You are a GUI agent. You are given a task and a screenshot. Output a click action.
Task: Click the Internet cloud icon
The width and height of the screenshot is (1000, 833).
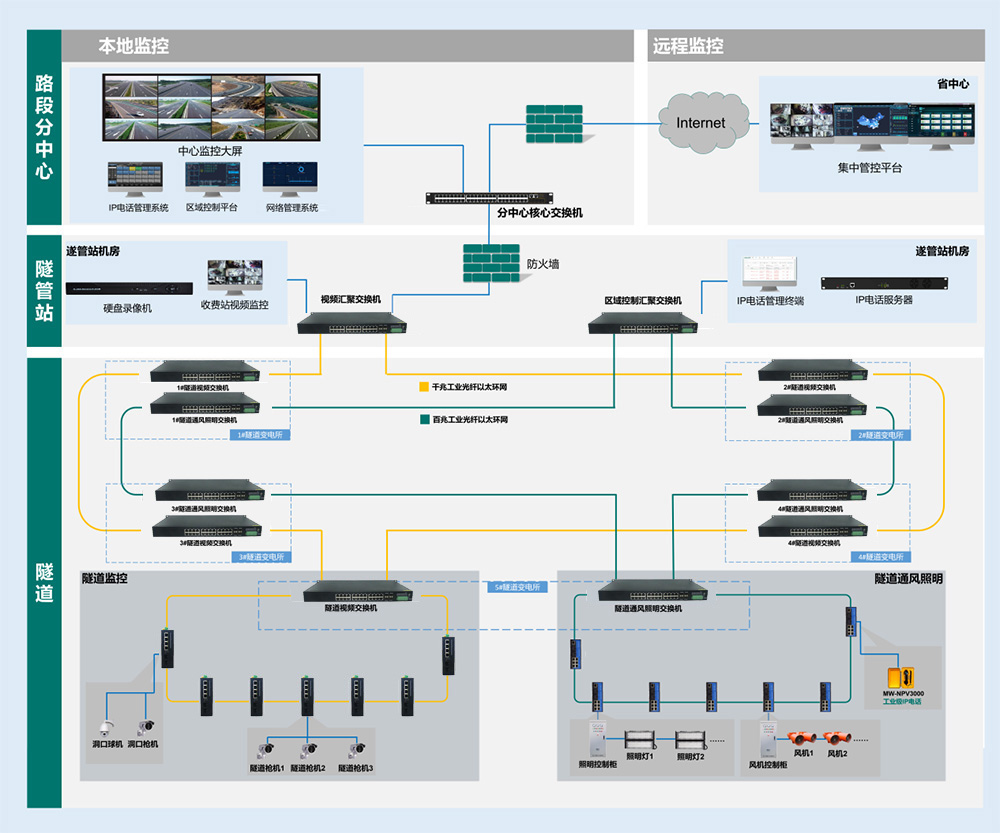[x=701, y=122]
